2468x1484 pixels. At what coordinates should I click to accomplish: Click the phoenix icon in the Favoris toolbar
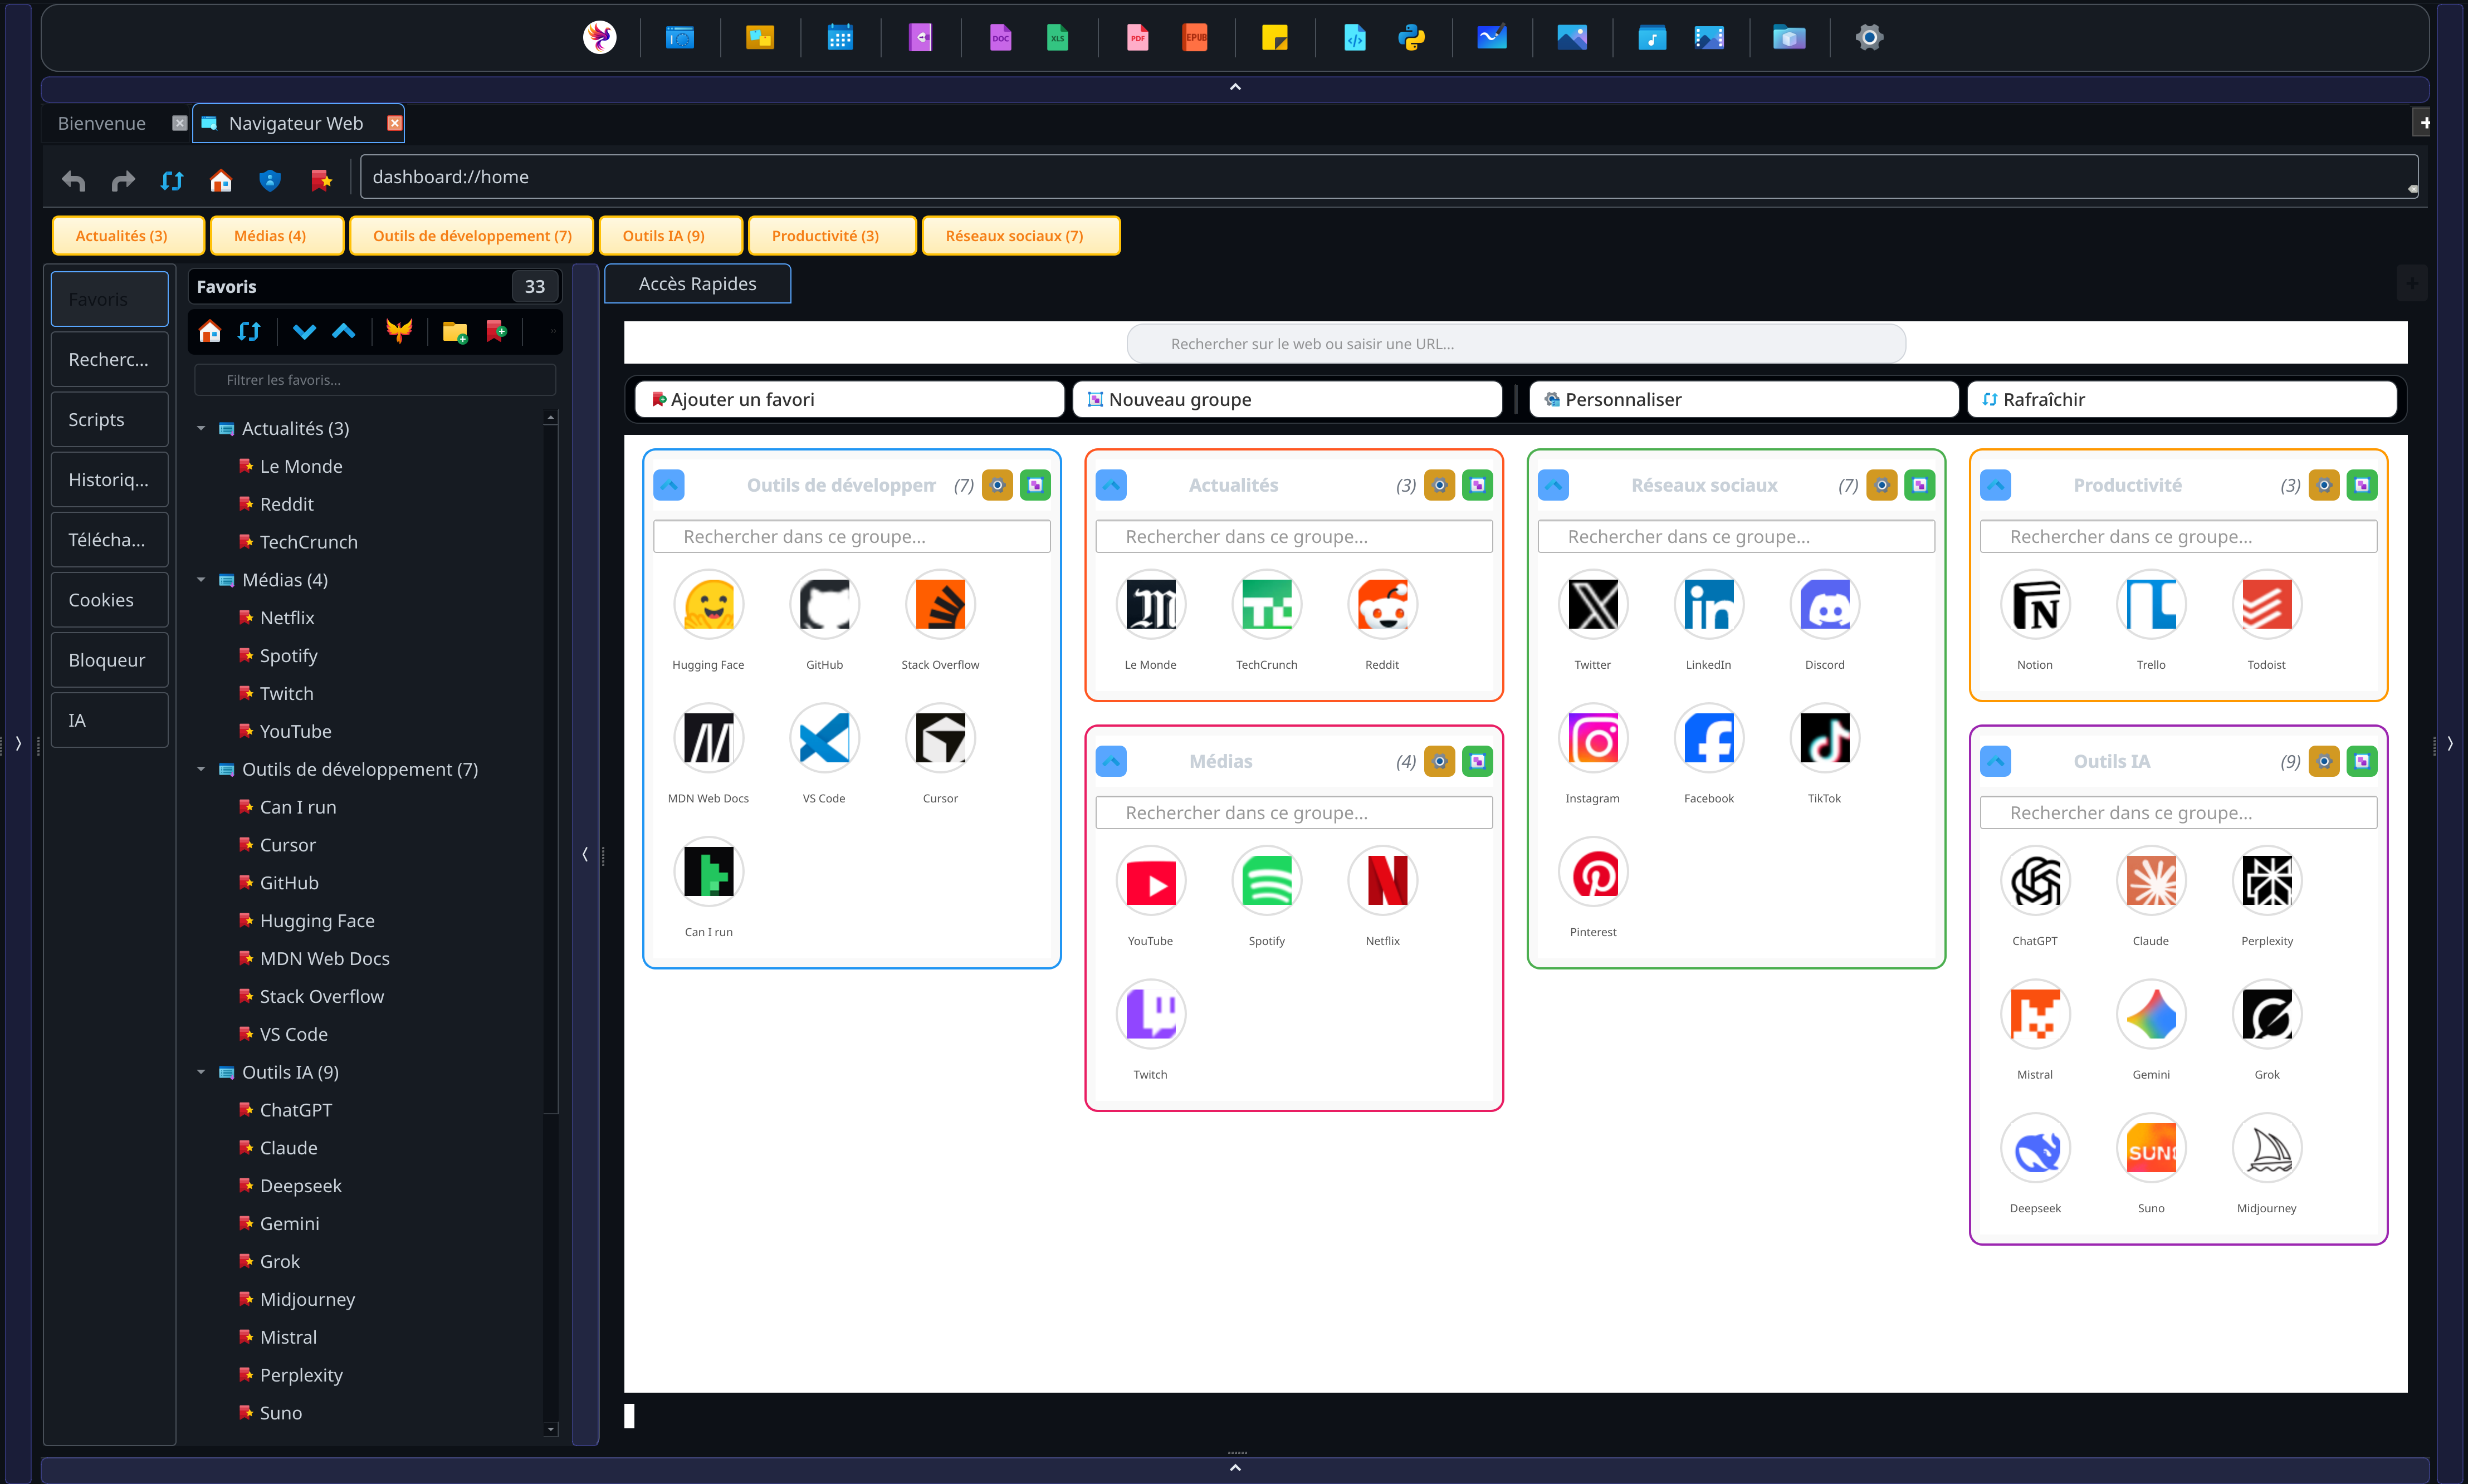[x=399, y=332]
